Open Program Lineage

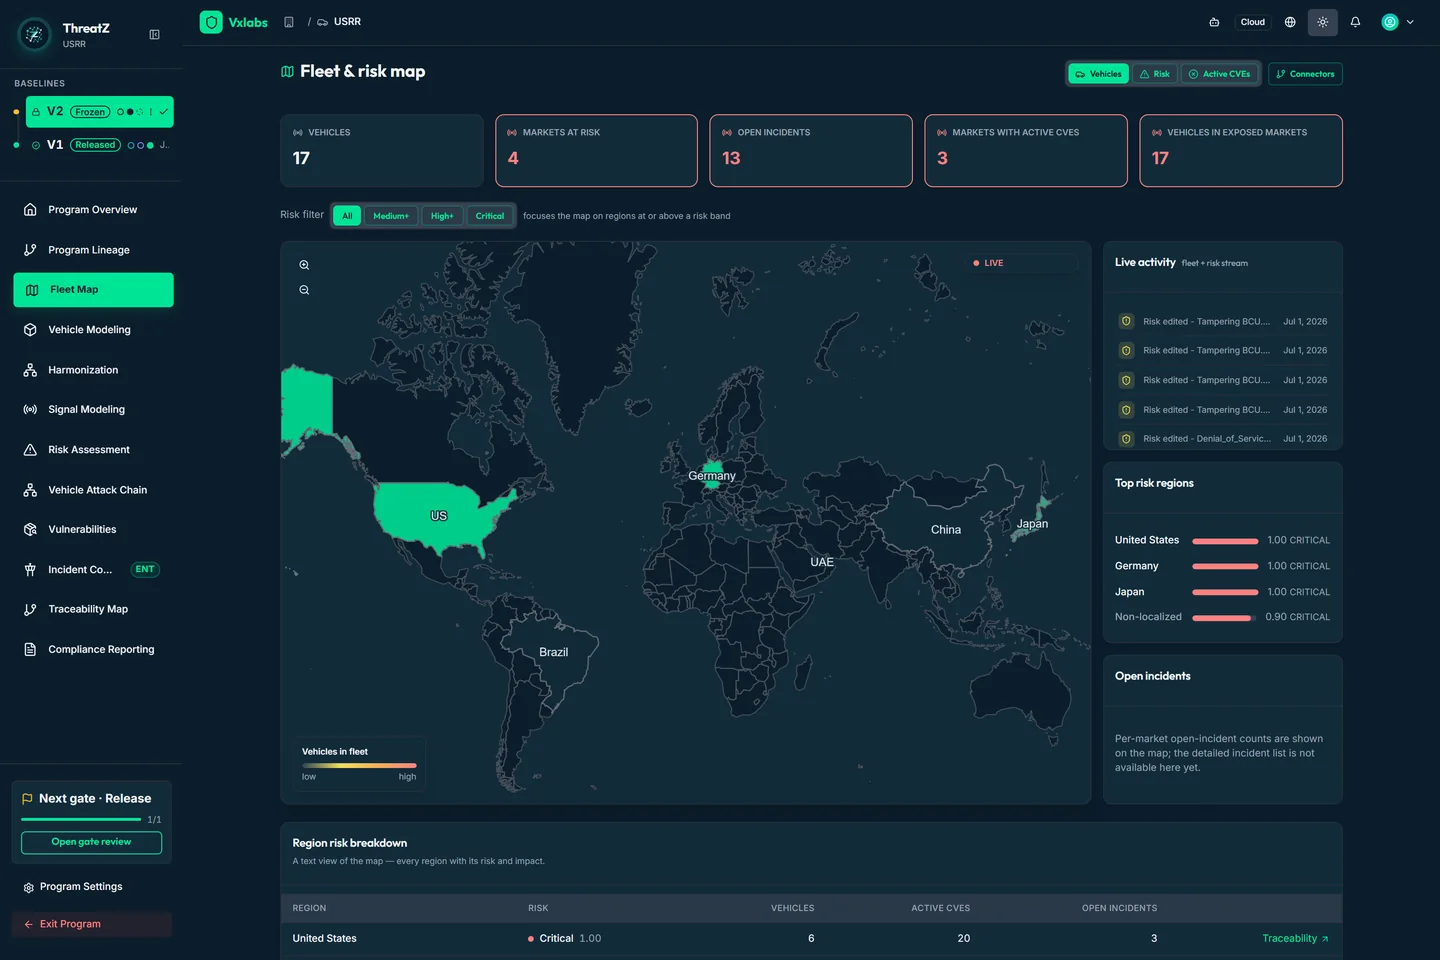pyautogui.click(x=93, y=250)
